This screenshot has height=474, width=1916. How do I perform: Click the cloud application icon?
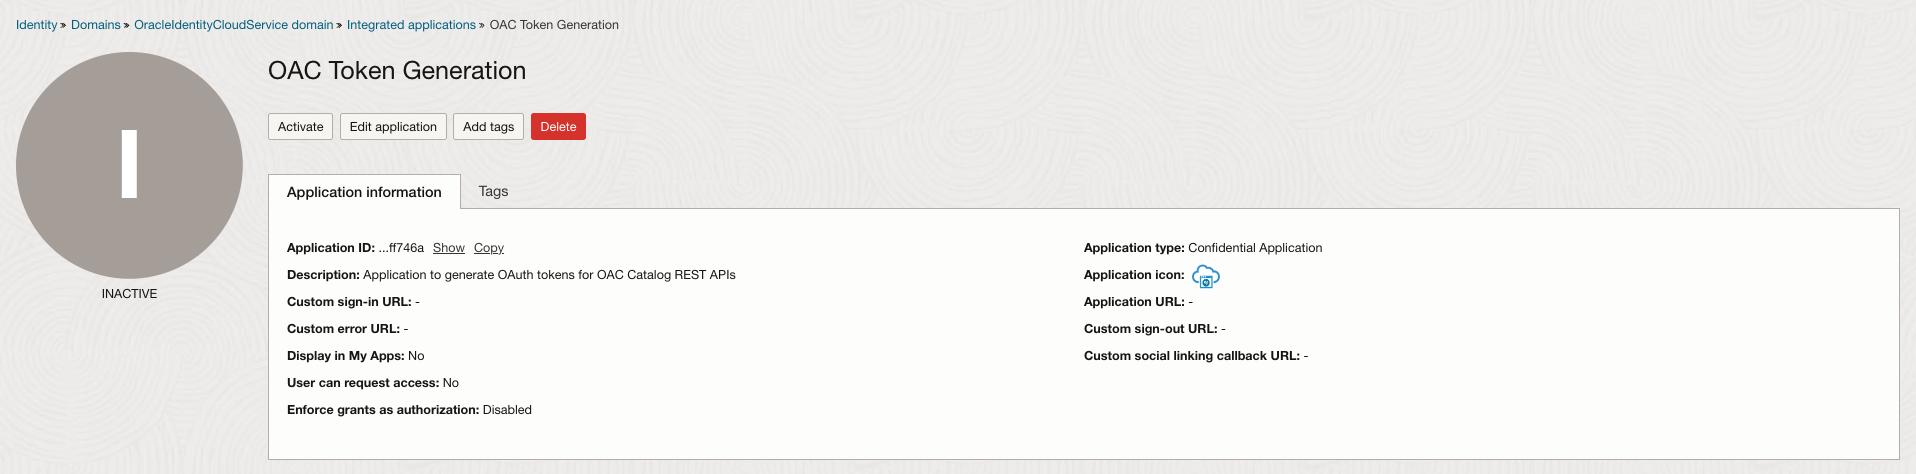point(1206,277)
